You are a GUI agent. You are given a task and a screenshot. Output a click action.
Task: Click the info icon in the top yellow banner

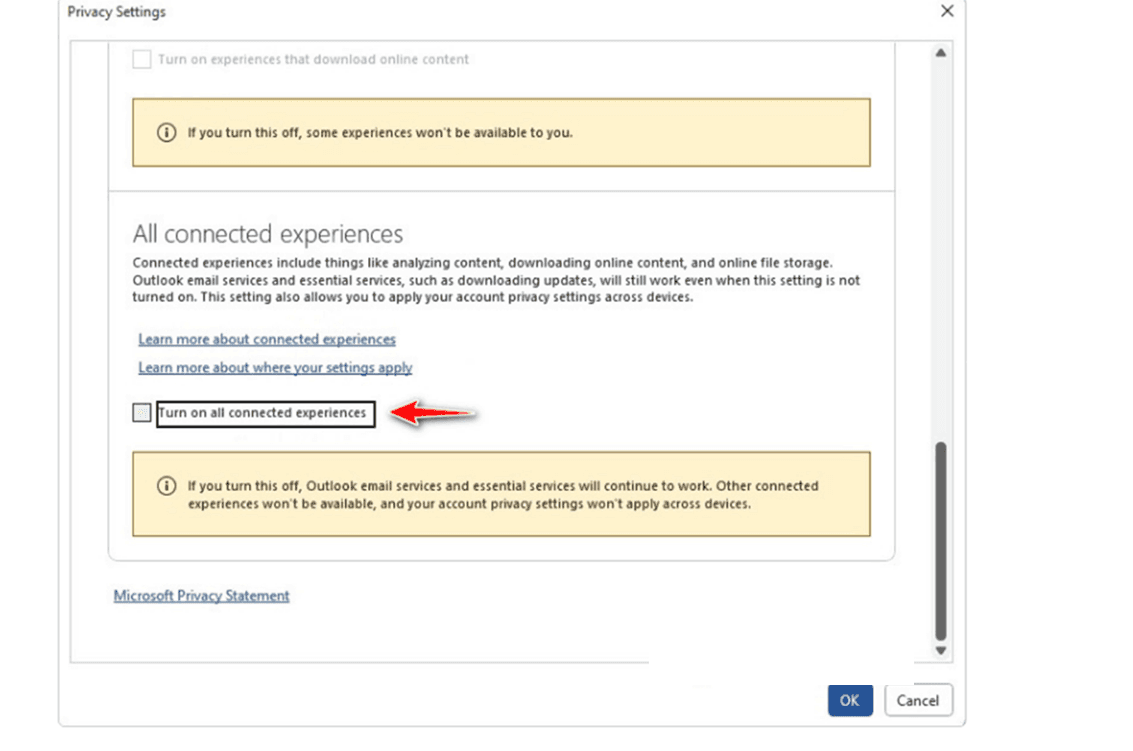167,131
